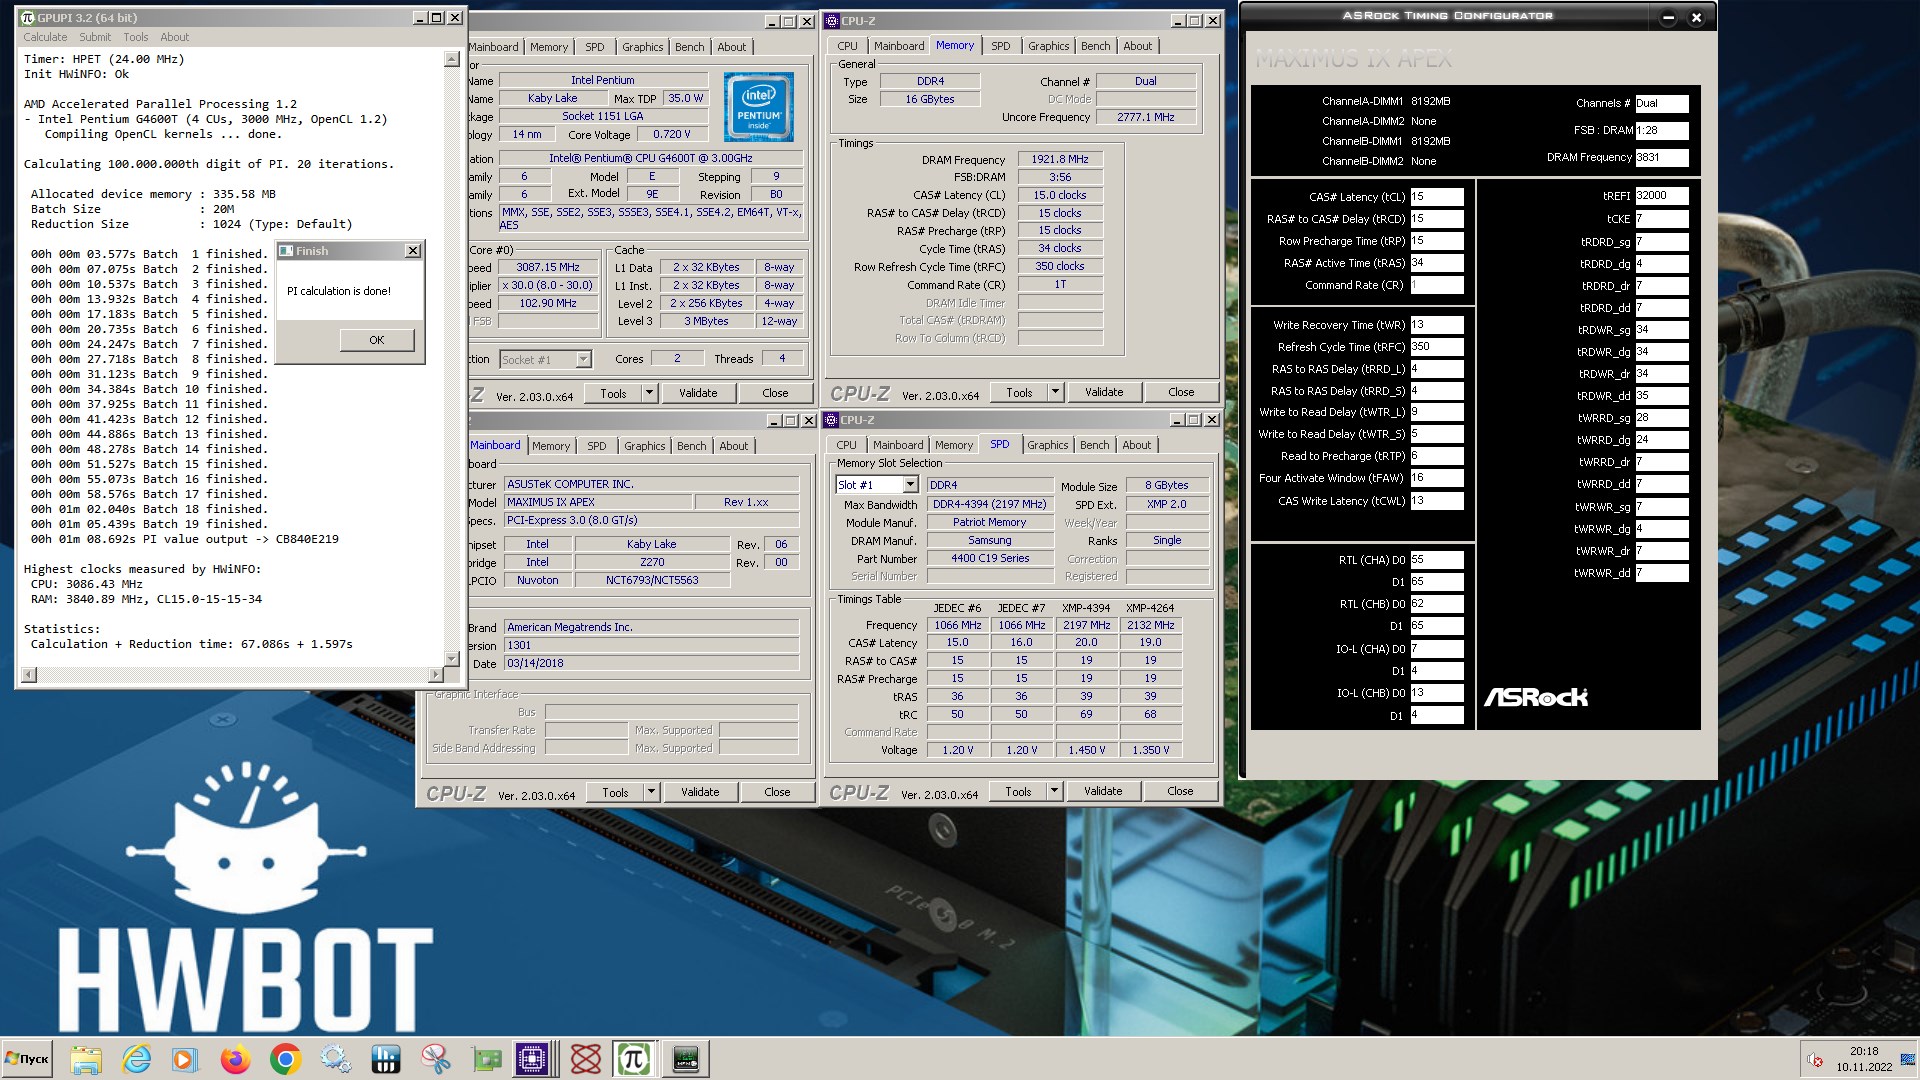1920x1080 pixels.
Task: Open the Start (Пуск) menu
Action: (27, 1059)
